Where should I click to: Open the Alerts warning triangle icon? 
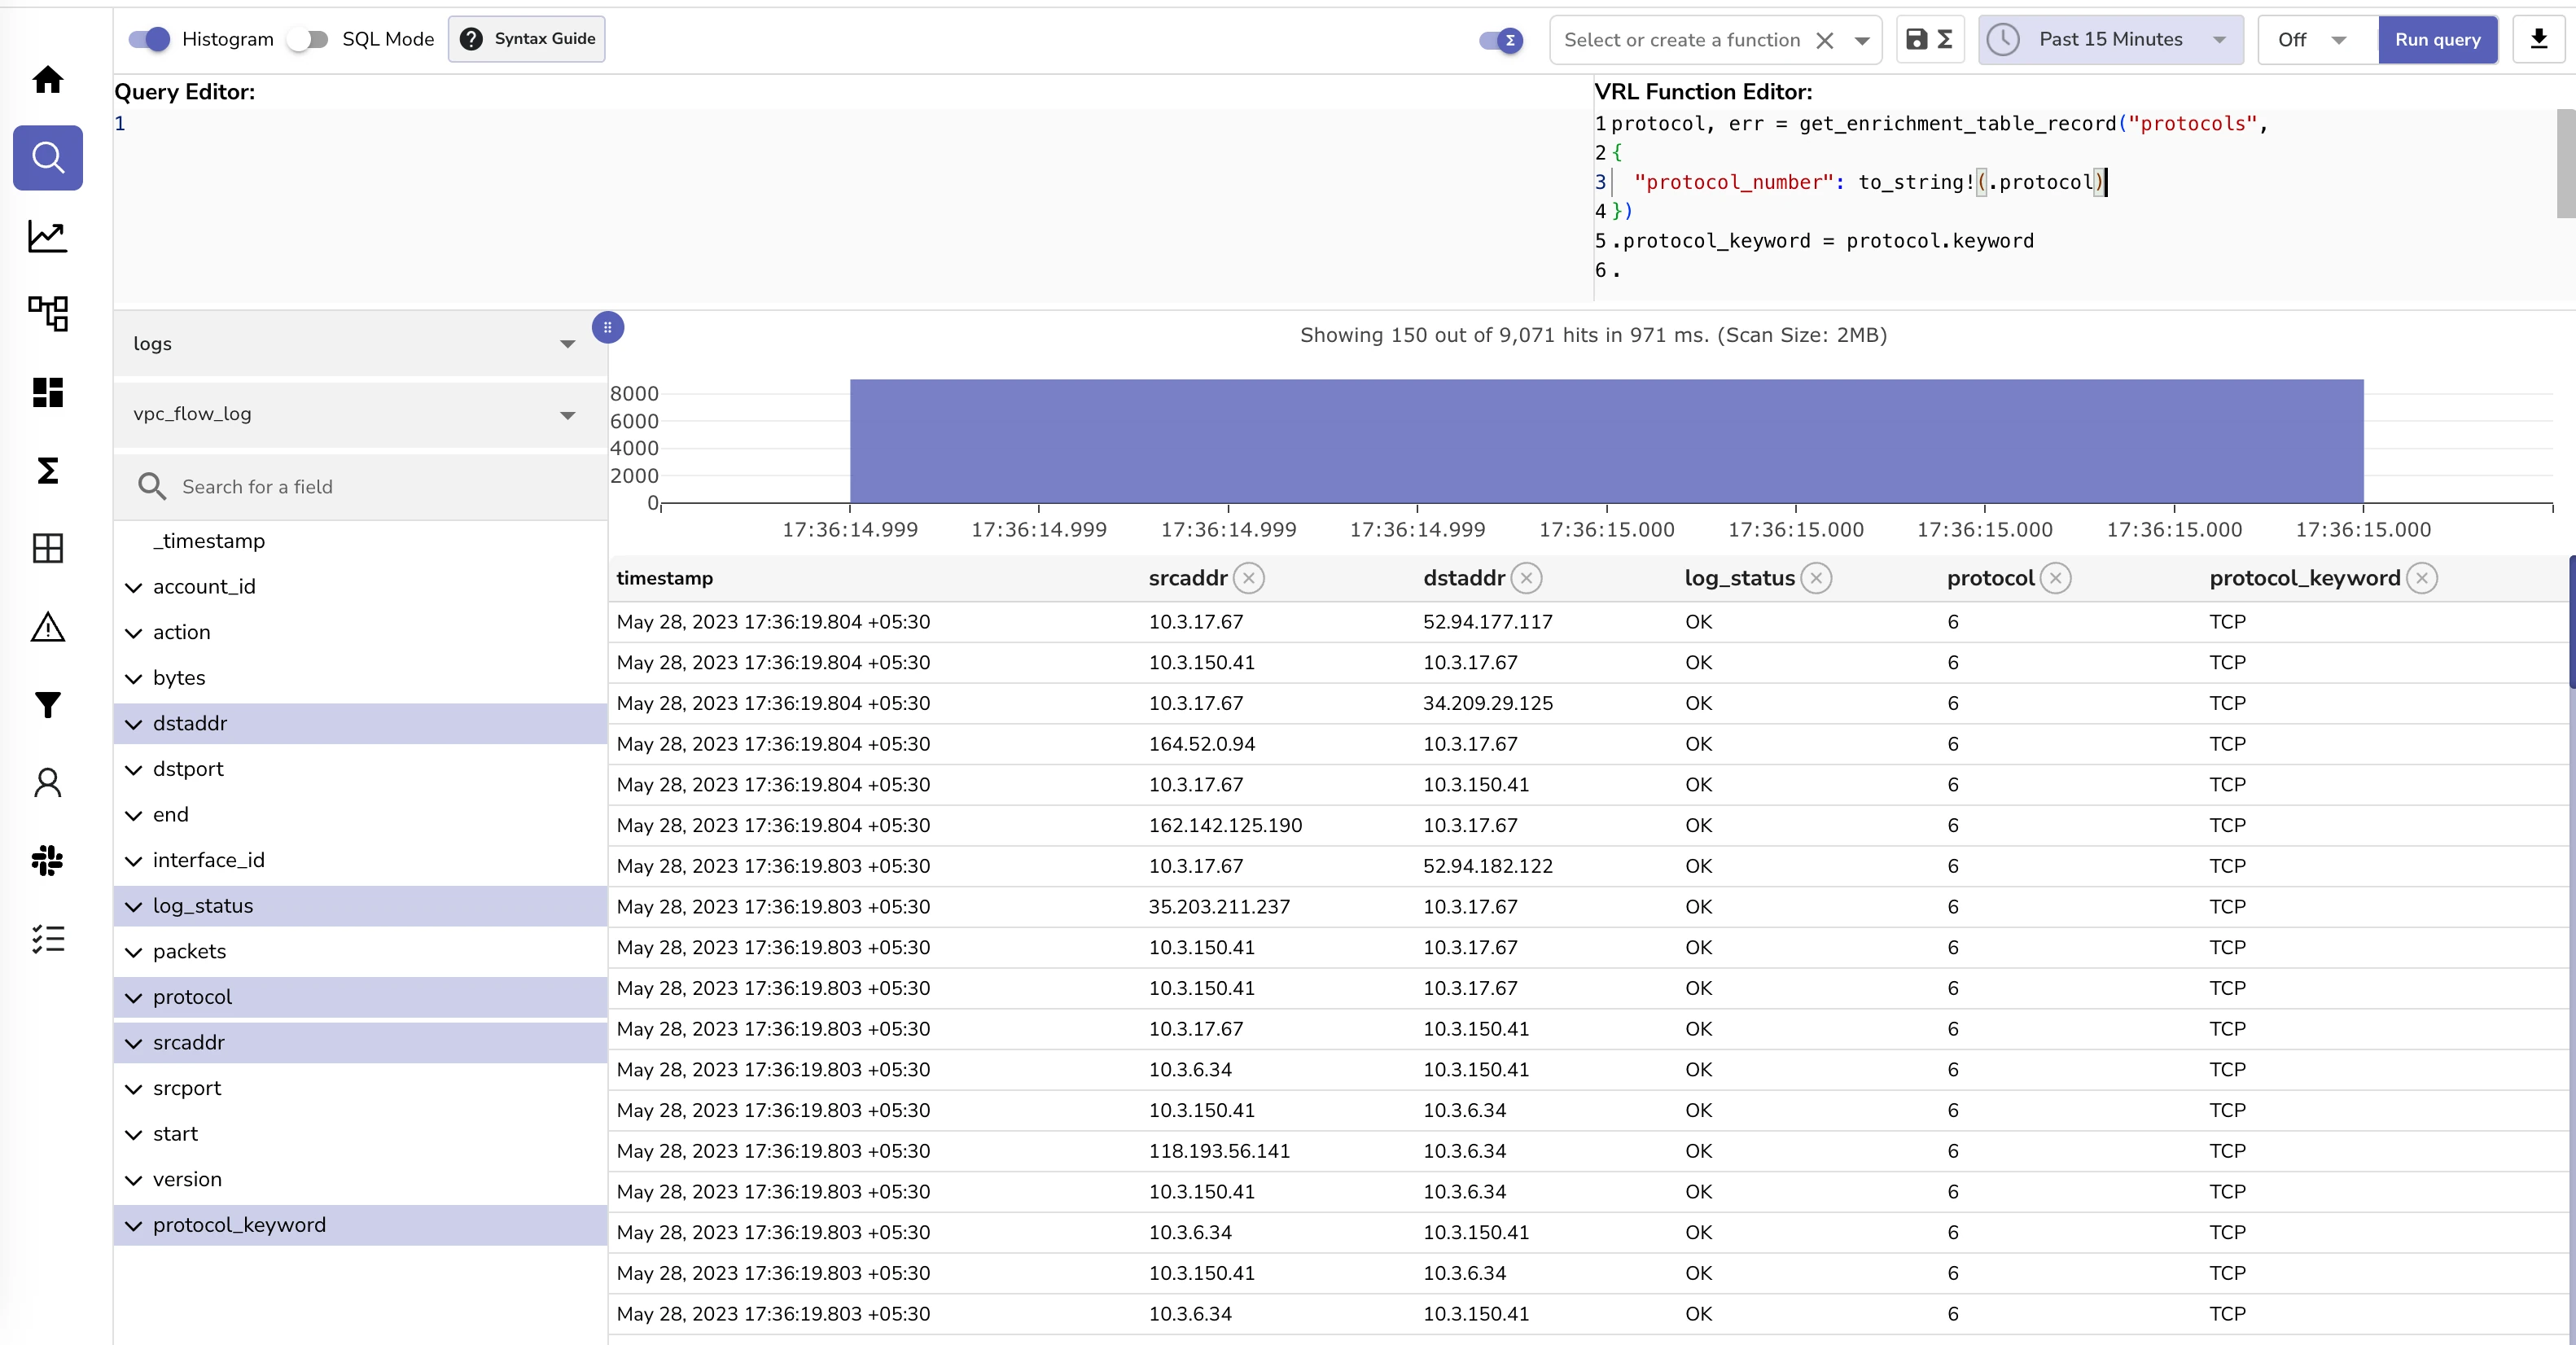(47, 627)
